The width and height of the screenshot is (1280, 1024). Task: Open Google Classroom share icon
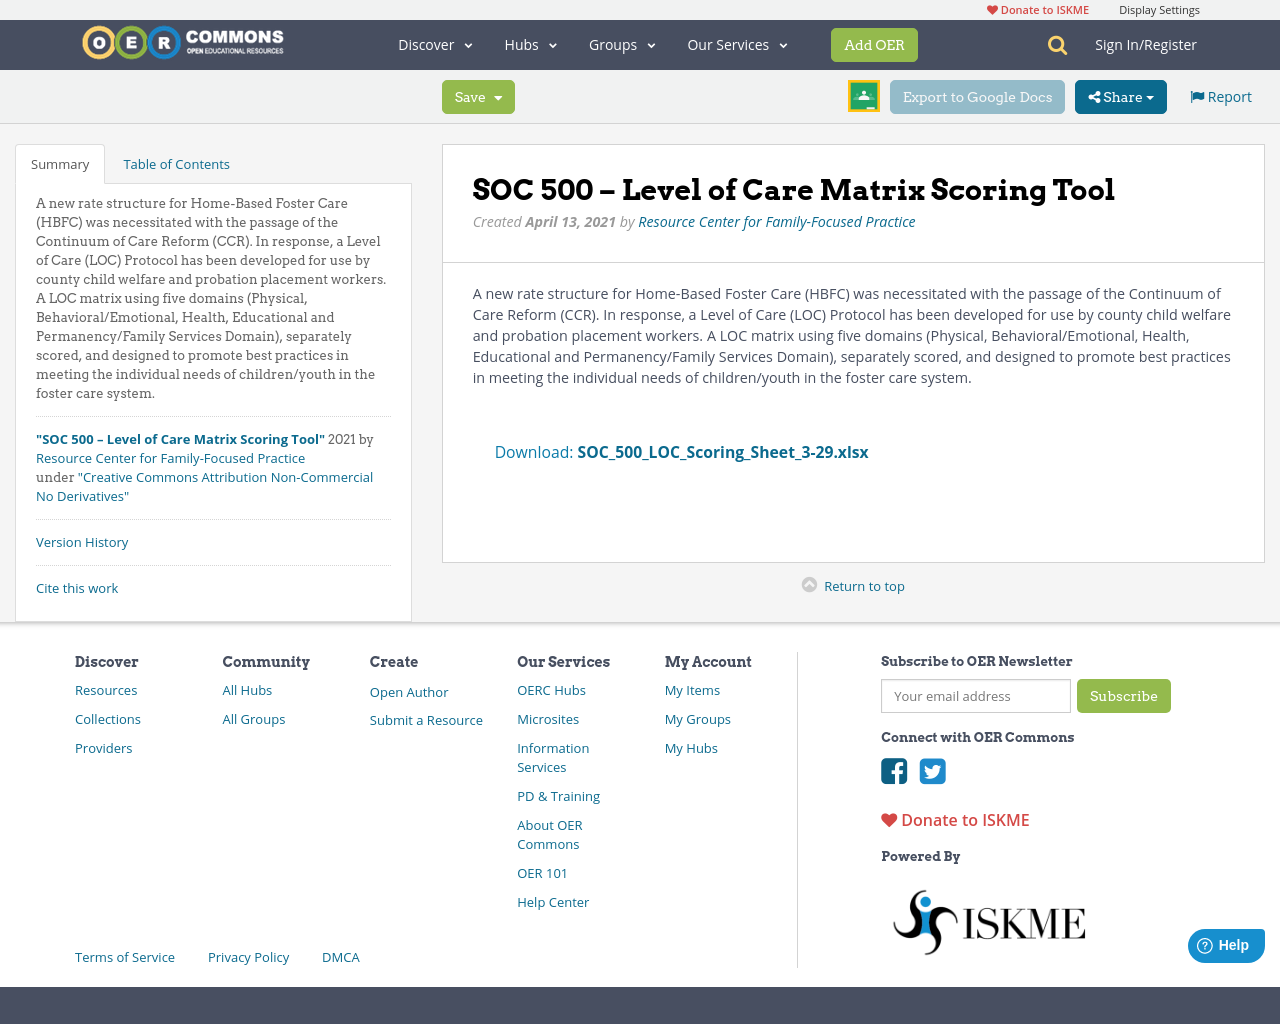tap(863, 95)
